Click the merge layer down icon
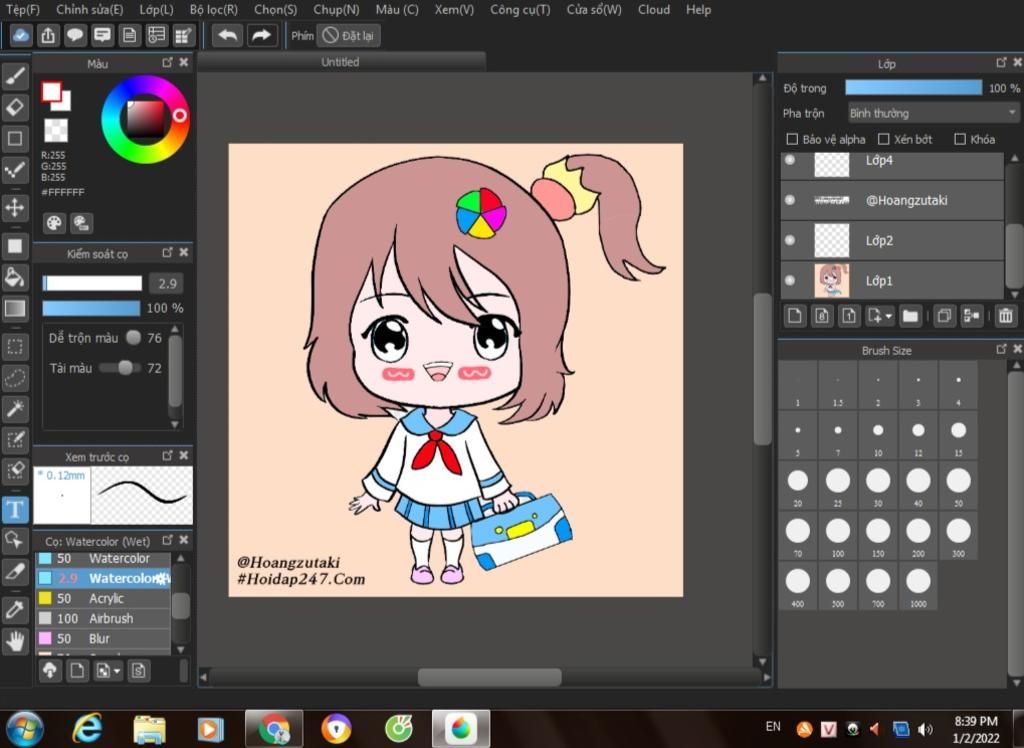 coord(972,316)
